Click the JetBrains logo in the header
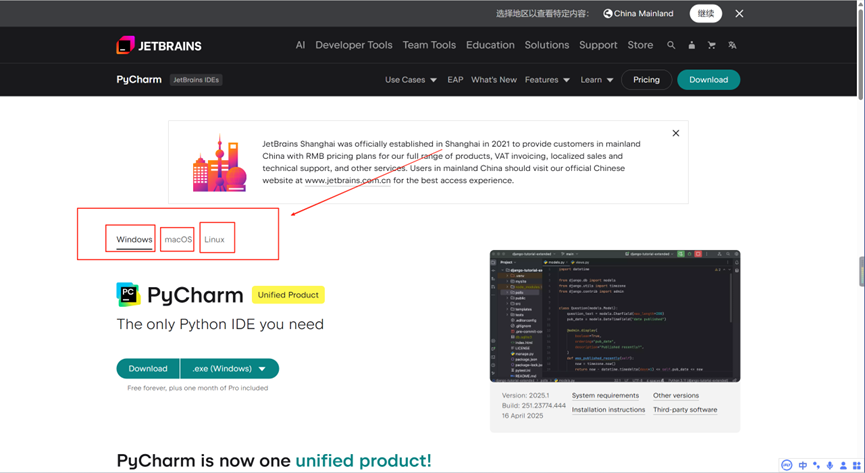Viewport: 865px width, 473px height. click(159, 45)
